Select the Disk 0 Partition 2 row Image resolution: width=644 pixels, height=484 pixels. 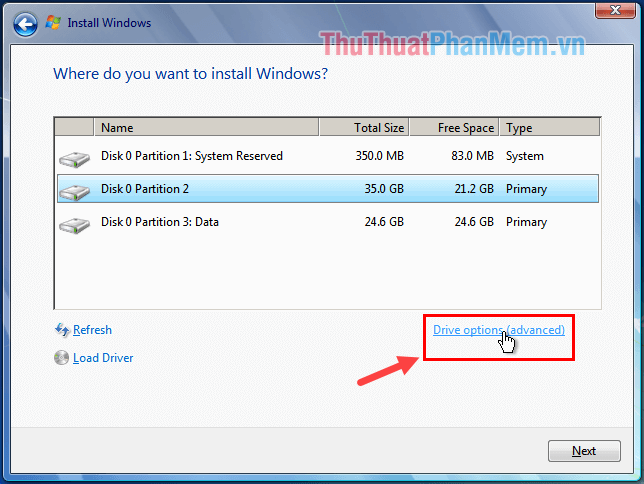click(328, 189)
